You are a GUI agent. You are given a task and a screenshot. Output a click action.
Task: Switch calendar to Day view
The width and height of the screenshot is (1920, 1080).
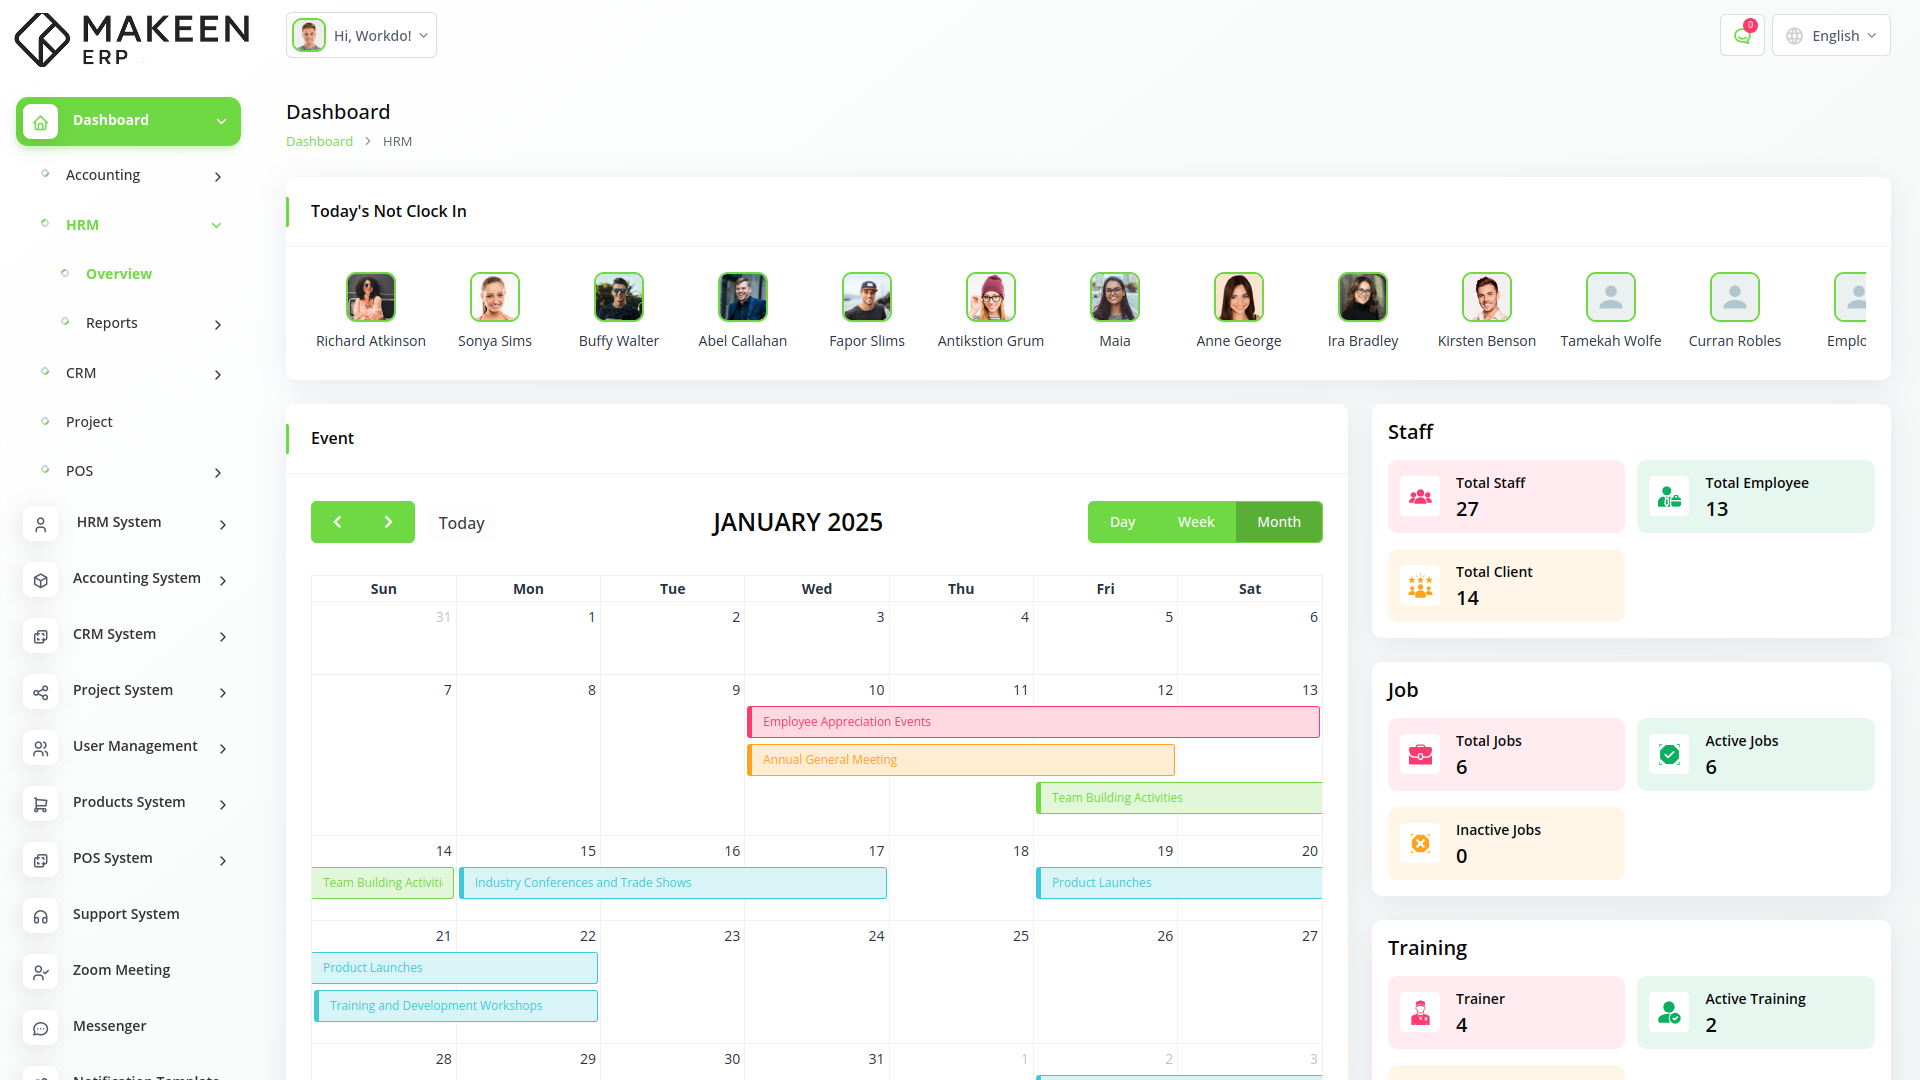point(1122,522)
